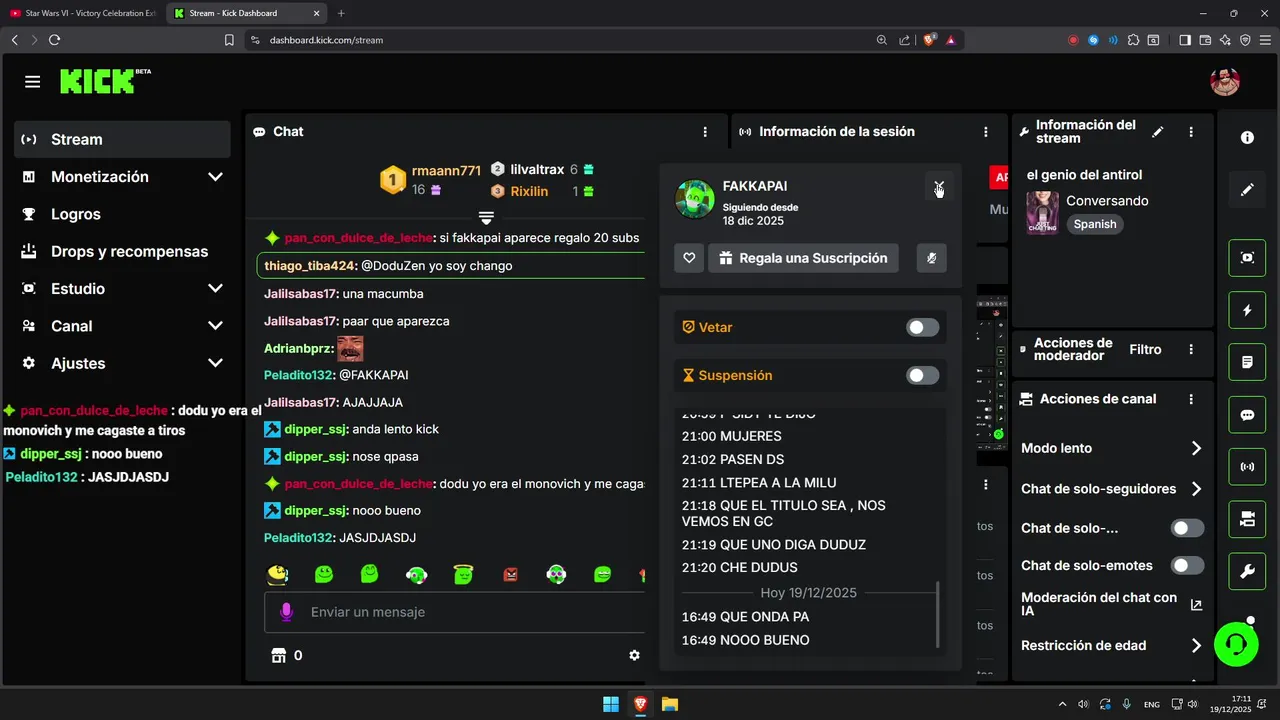
Task: Click the chat bubble icon in right sidebar
Action: click(x=1247, y=414)
